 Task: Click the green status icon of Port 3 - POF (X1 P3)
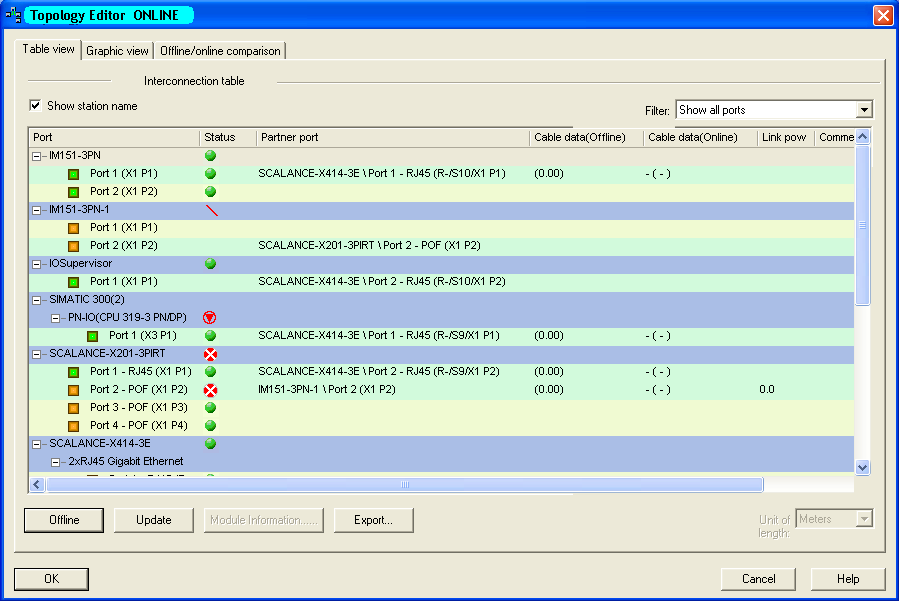click(x=210, y=407)
